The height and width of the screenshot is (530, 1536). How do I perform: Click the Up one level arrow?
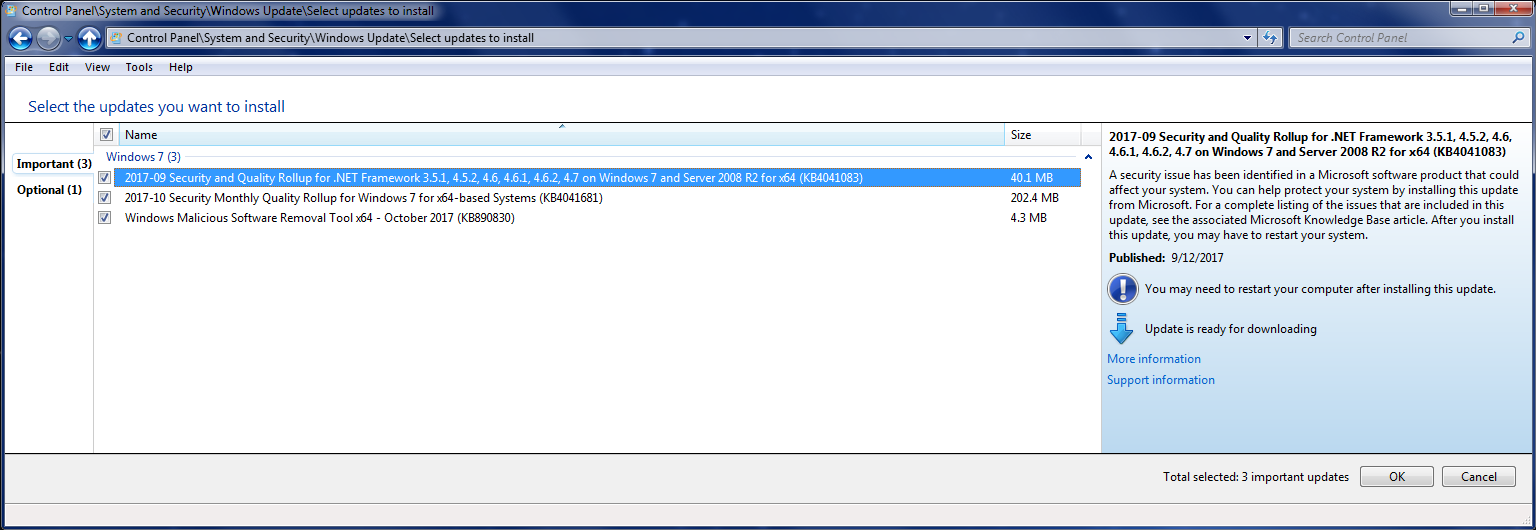click(x=89, y=38)
